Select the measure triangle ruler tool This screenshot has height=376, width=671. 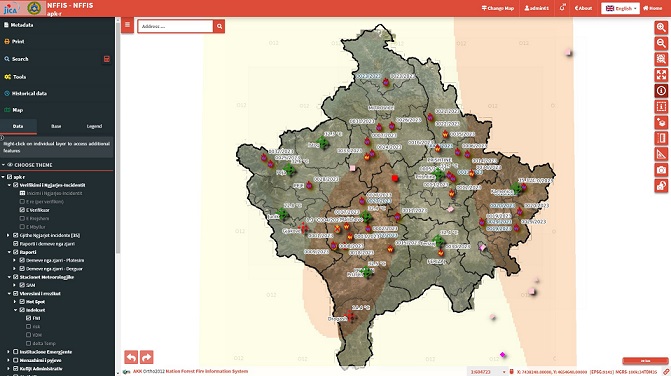coord(661,154)
